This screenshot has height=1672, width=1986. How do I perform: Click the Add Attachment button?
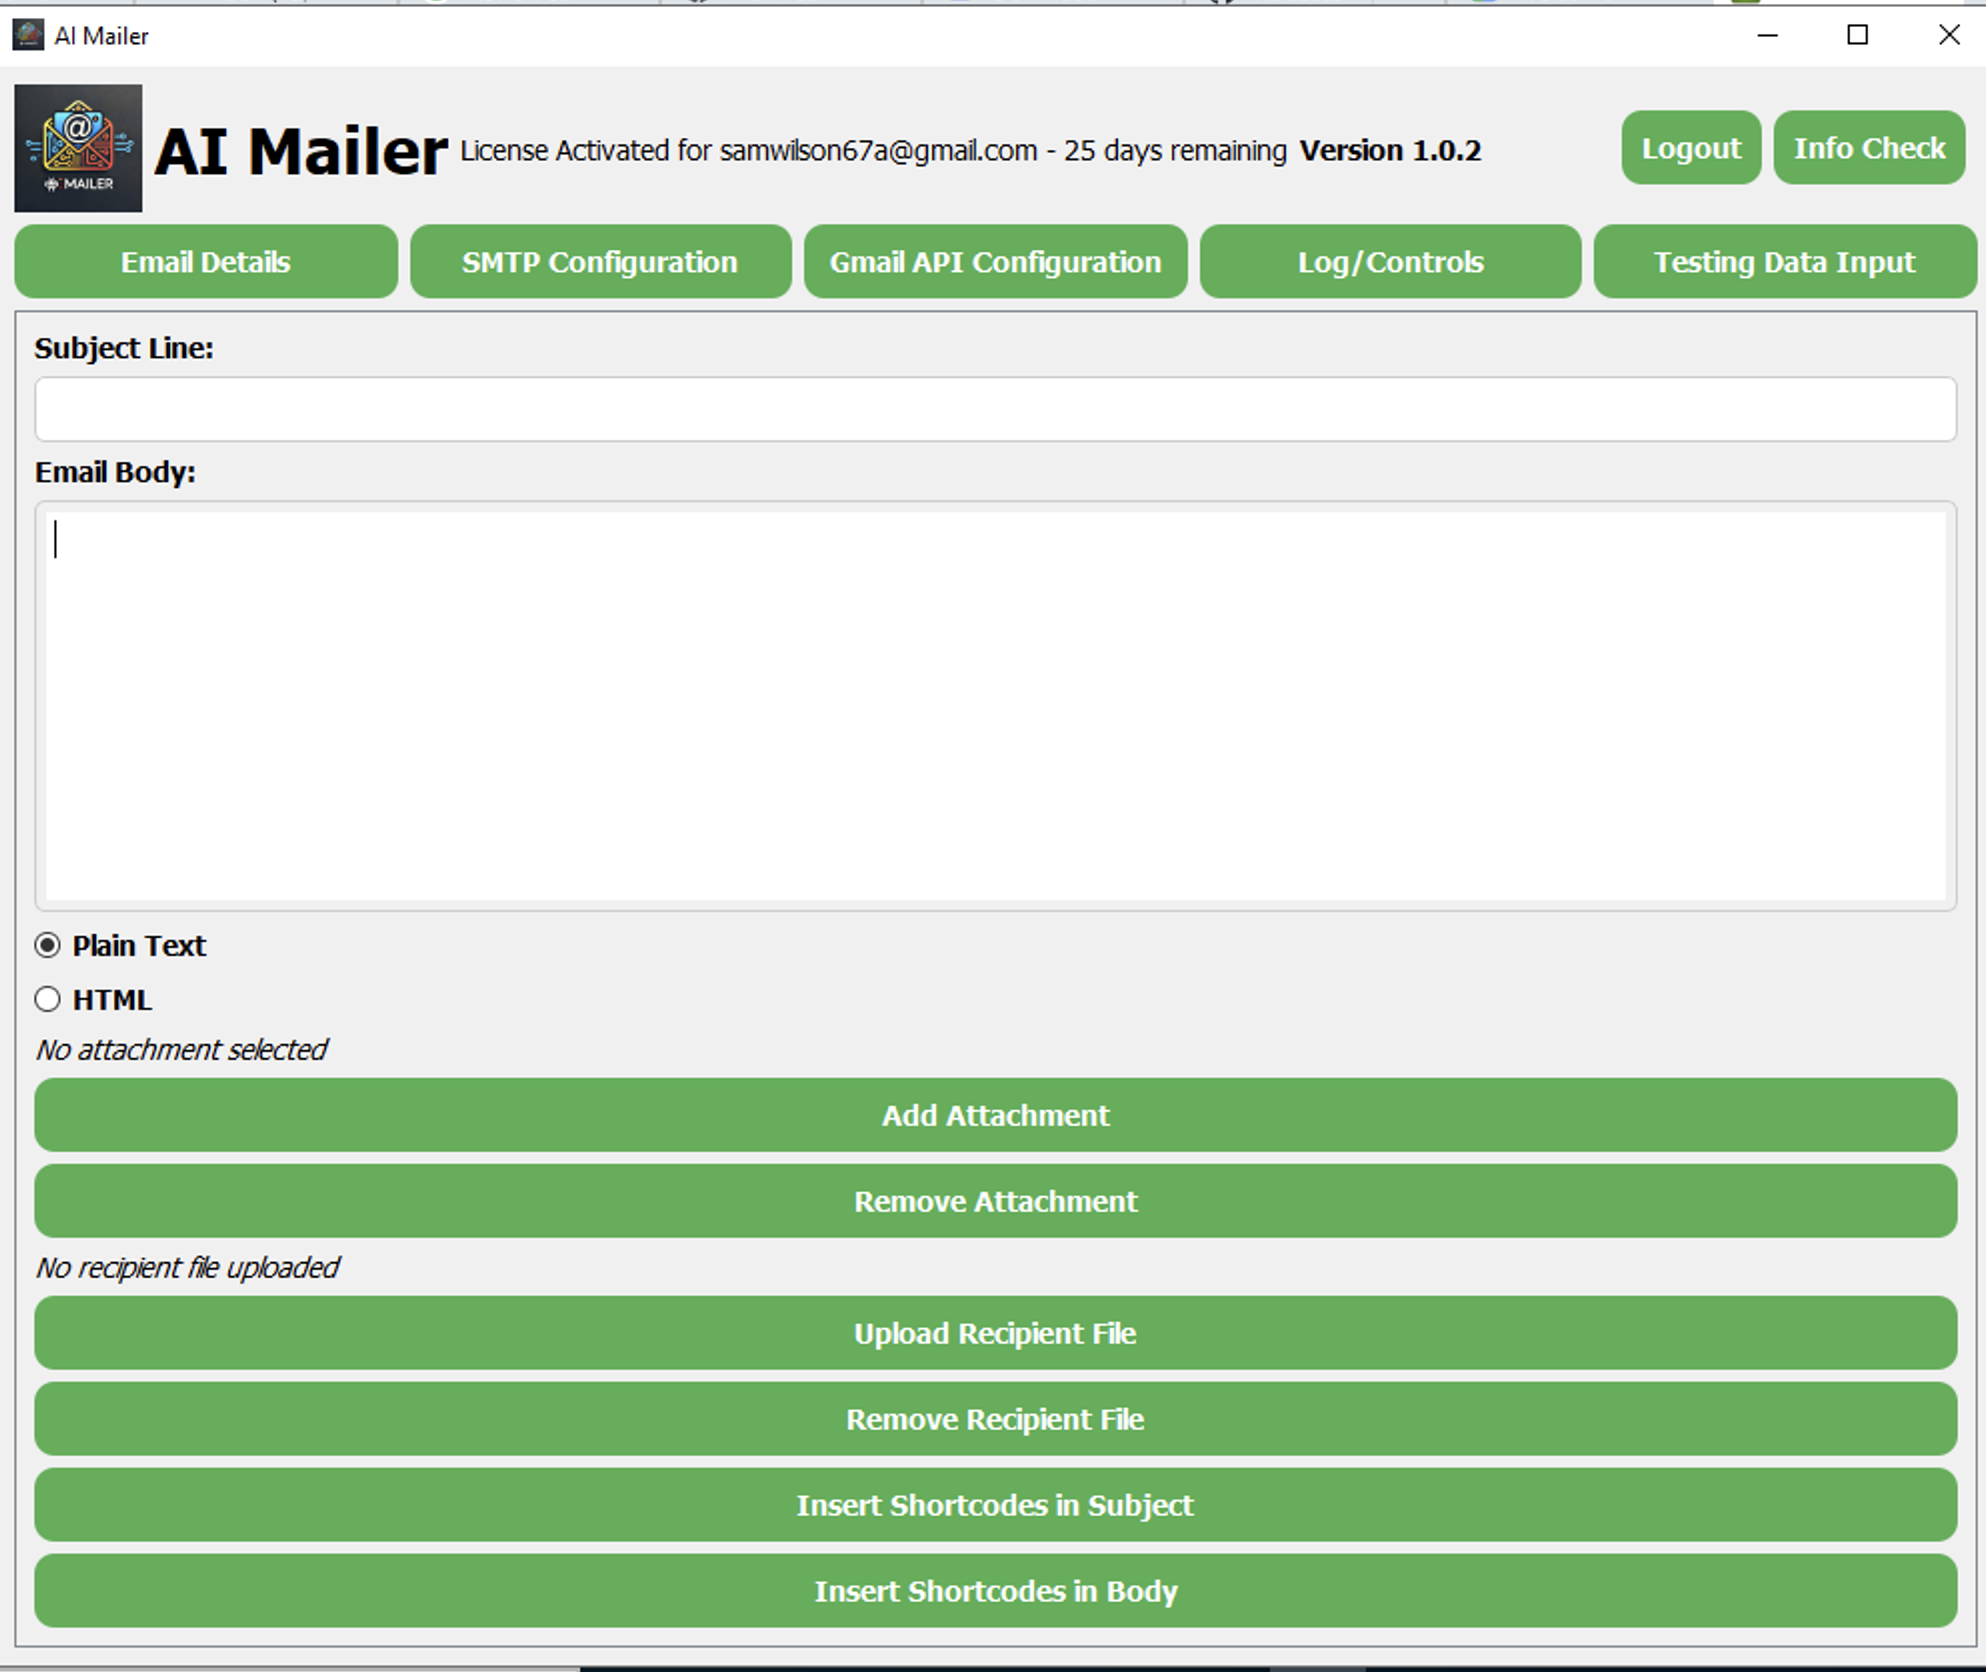[995, 1115]
